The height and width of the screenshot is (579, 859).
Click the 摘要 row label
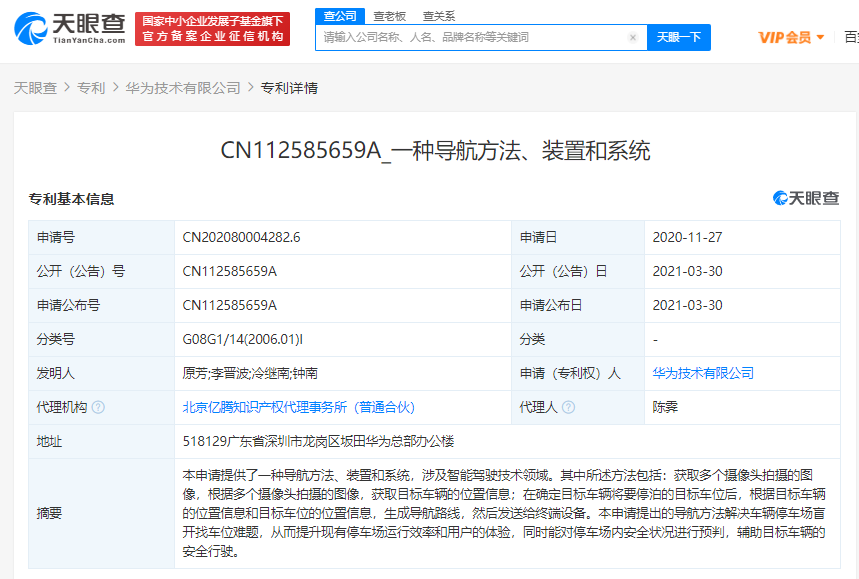(x=49, y=513)
